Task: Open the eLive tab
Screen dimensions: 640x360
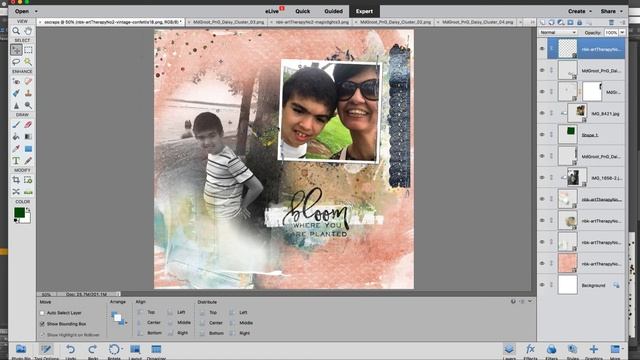Action: (273, 11)
